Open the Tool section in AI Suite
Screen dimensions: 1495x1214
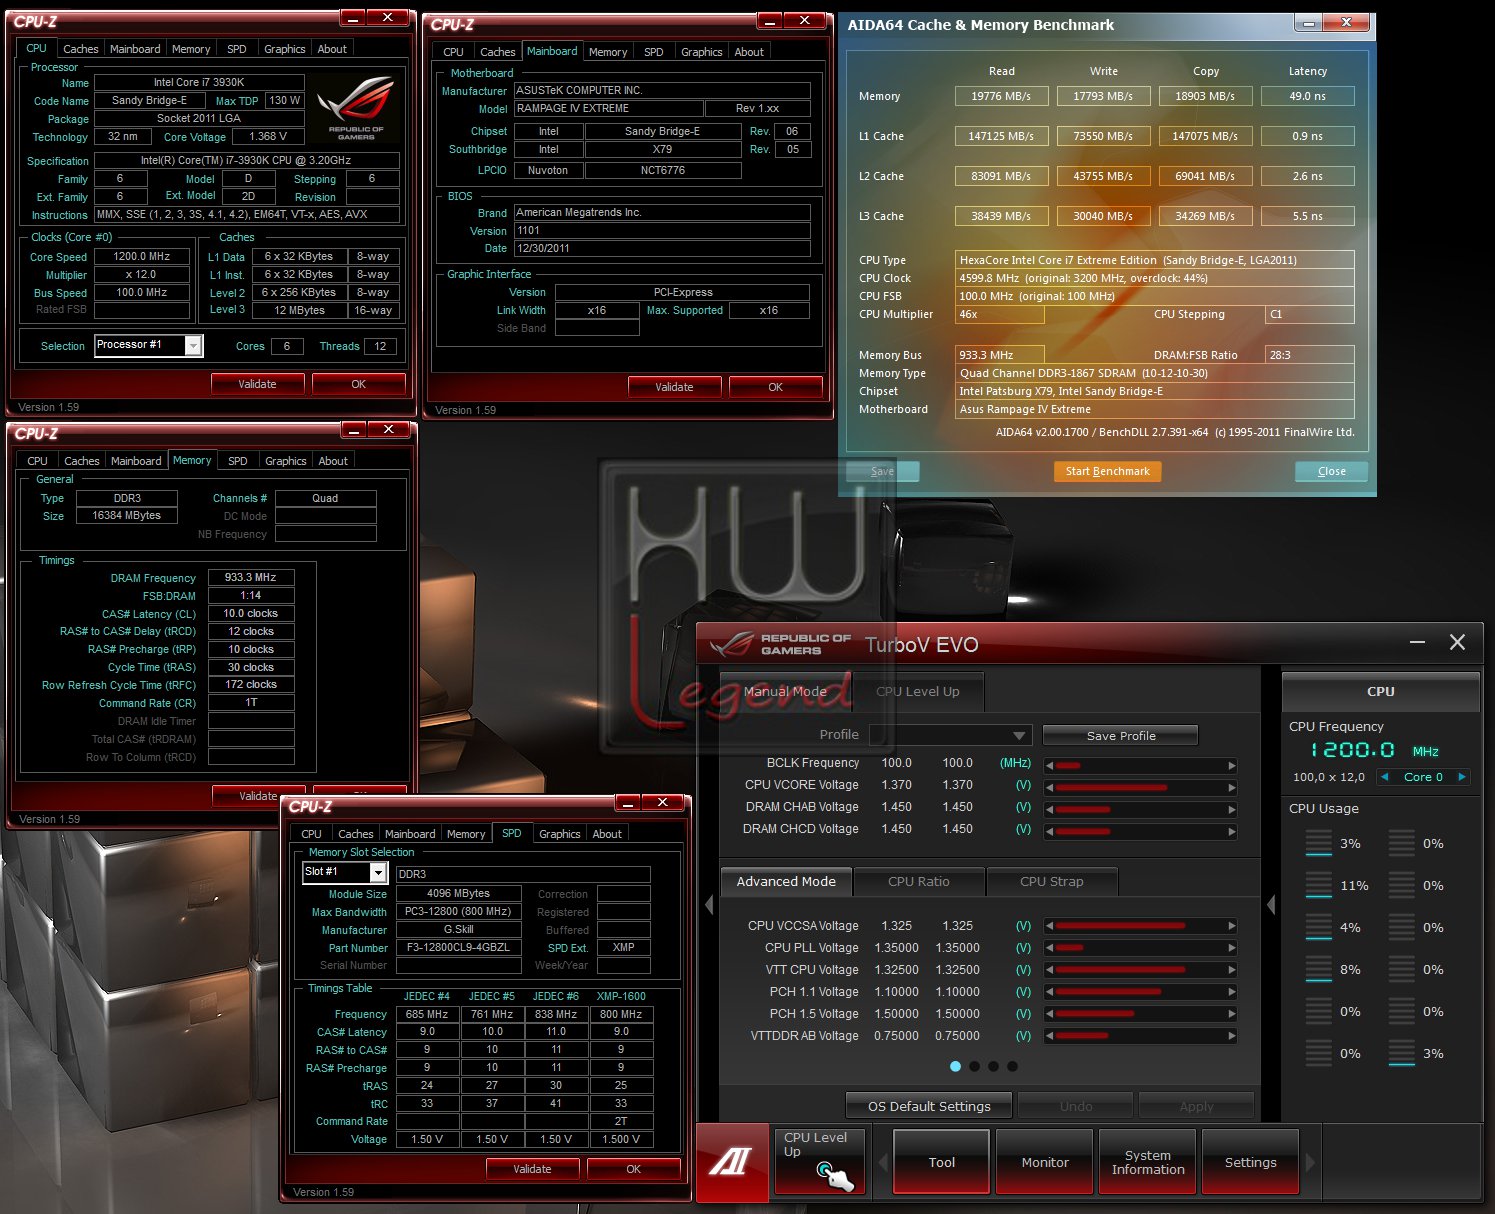pyautogui.click(x=941, y=1162)
